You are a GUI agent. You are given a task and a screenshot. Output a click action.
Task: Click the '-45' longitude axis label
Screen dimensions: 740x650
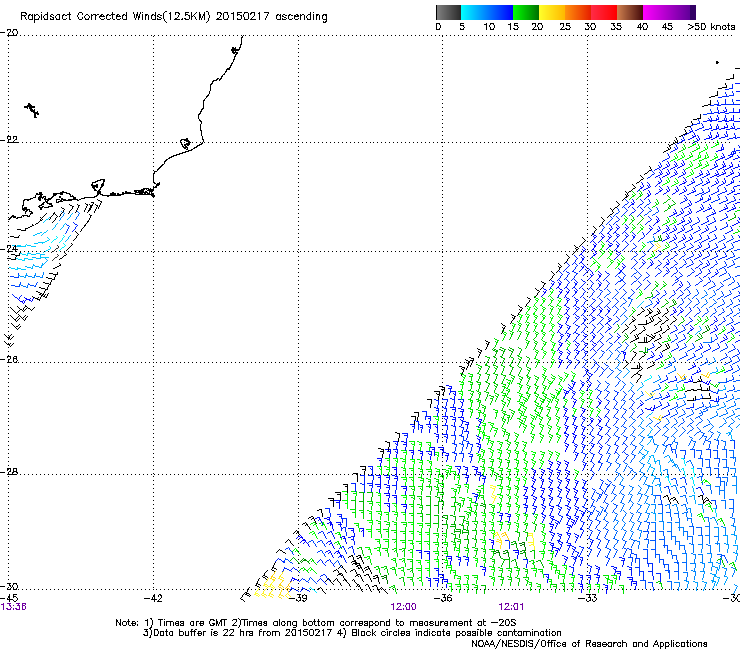pyautogui.click(x=9, y=599)
